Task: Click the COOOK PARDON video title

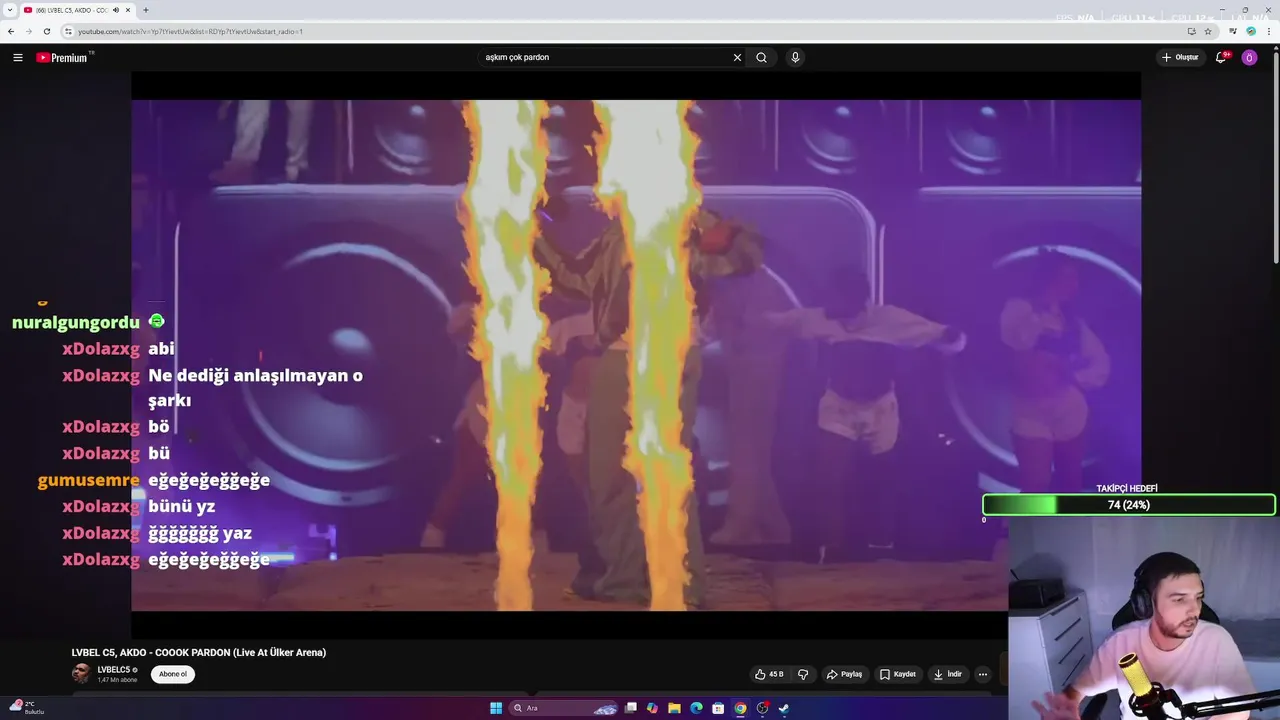Action: pyautogui.click(x=199, y=652)
